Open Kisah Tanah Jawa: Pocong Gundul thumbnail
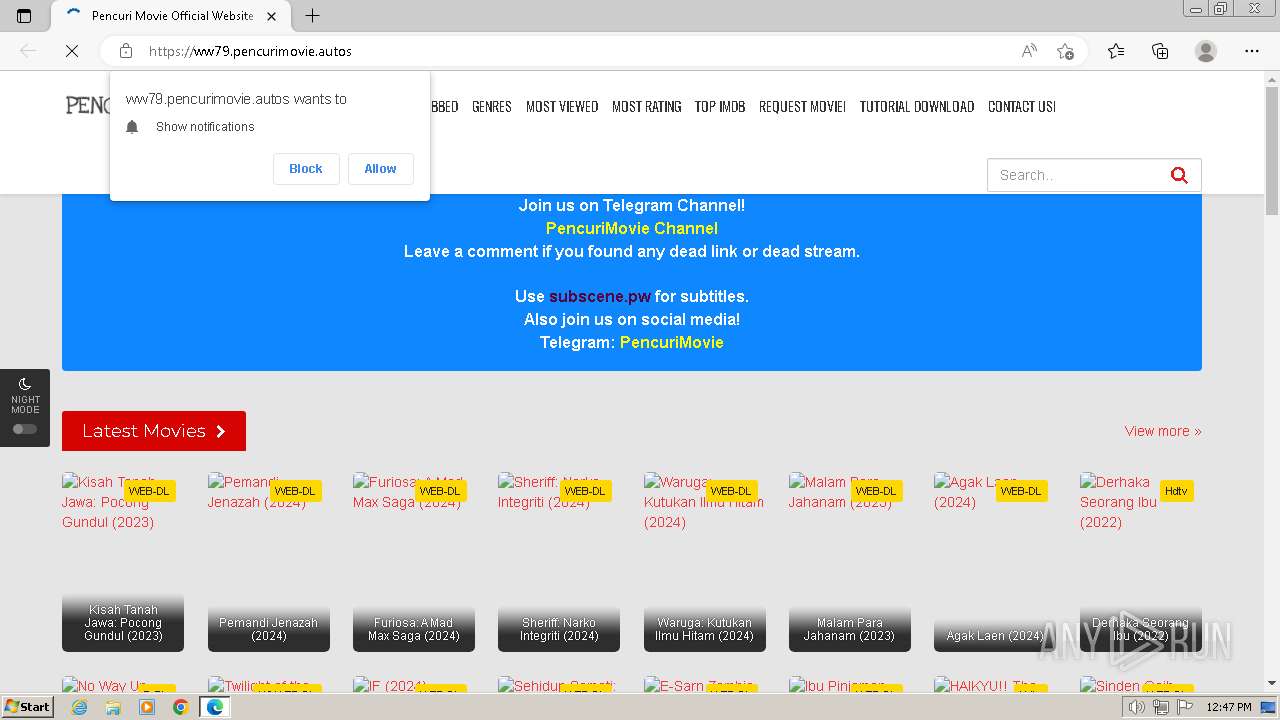The image size is (1280, 720). click(x=123, y=562)
